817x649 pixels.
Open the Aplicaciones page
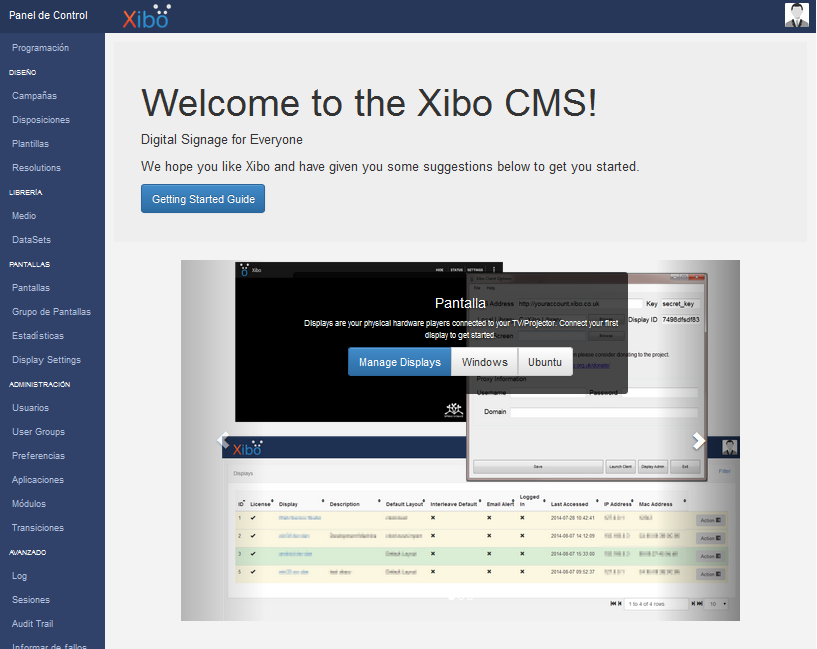click(38, 480)
